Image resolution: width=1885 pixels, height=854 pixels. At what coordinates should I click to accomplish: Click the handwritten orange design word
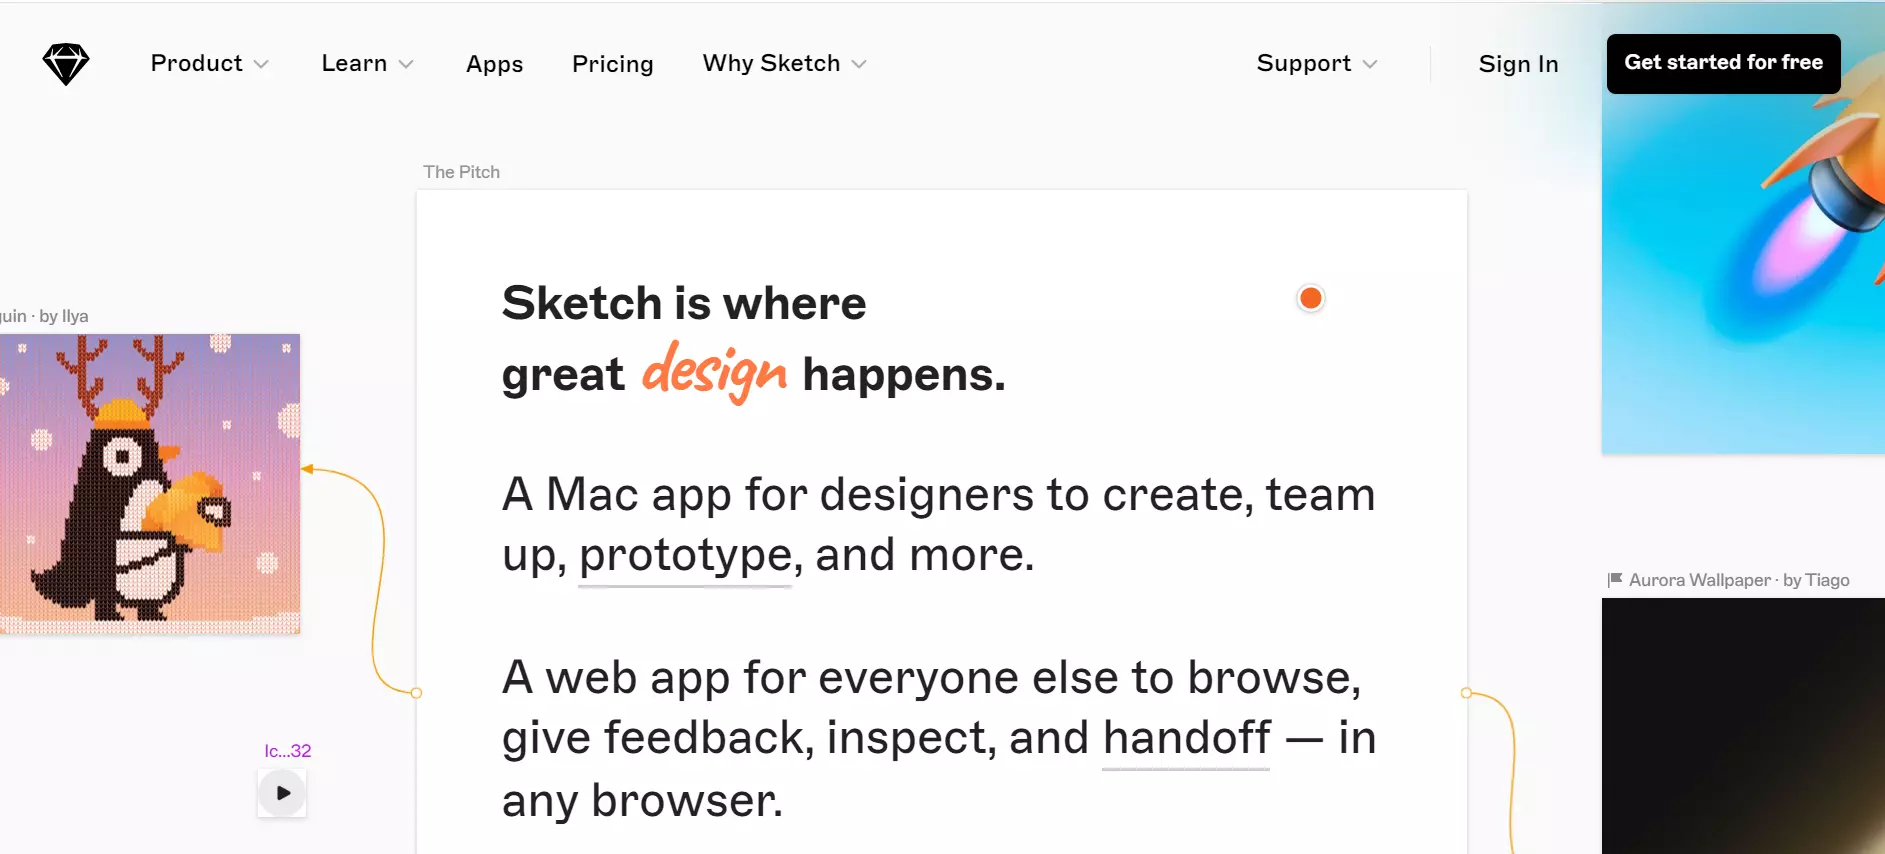[x=714, y=372]
